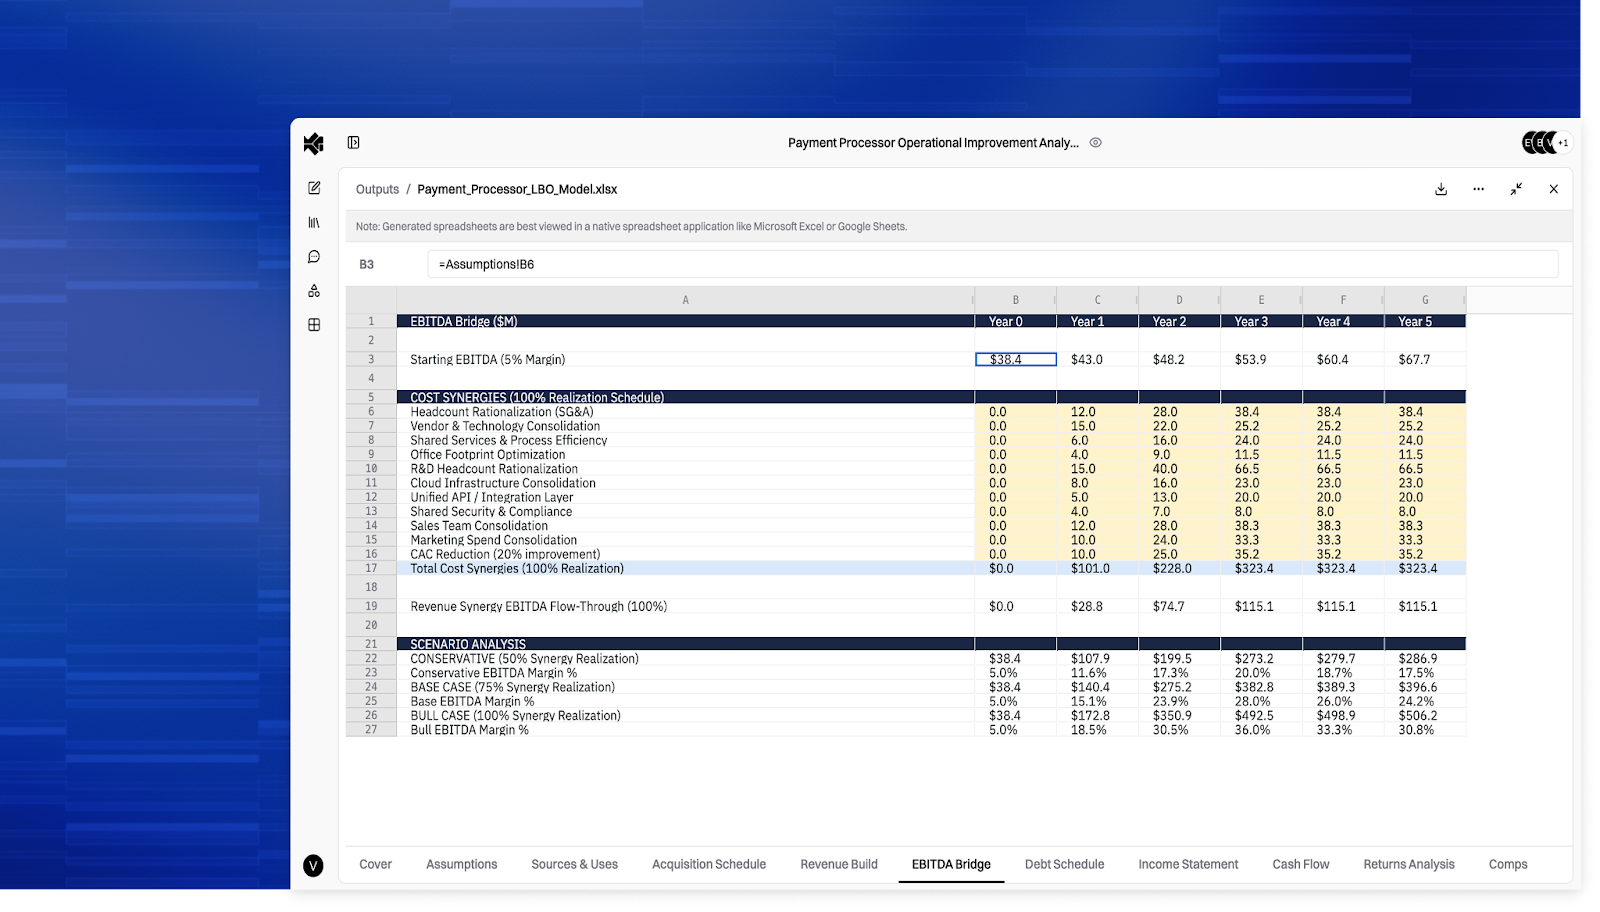Go to Outputs breadcrumb
The width and height of the screenshot is (1600, 912).
point(377,189)
